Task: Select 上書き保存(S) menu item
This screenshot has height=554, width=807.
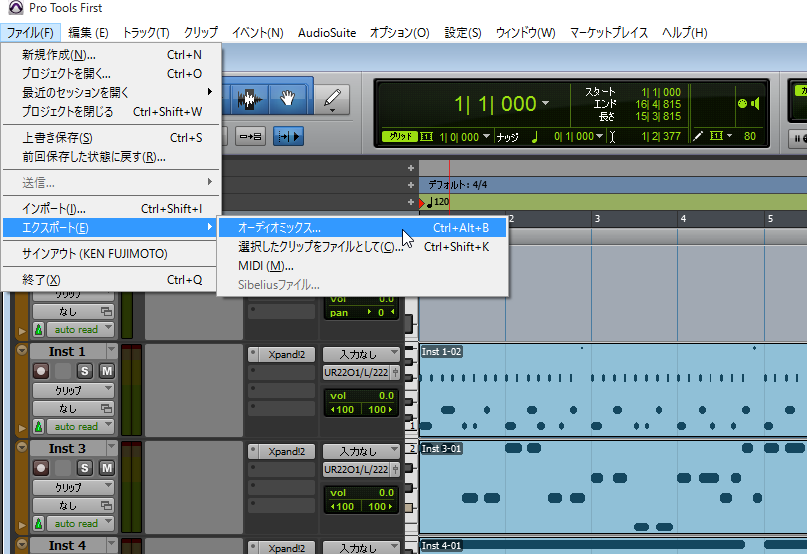Action: (109, 137)
